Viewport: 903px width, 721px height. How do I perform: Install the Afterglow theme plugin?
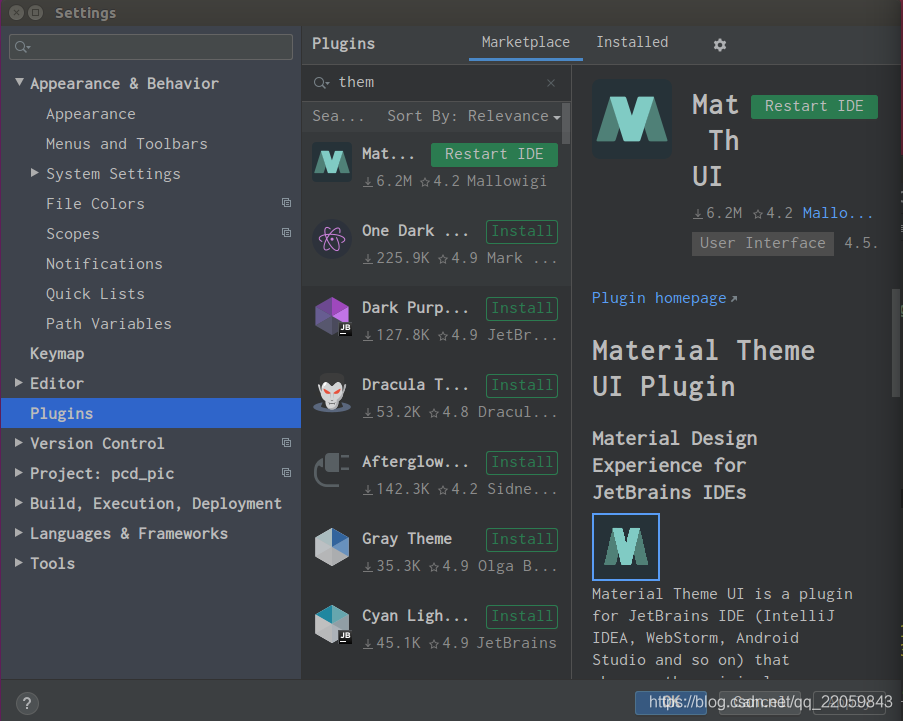pyautogui.click(x=522, y=462)
